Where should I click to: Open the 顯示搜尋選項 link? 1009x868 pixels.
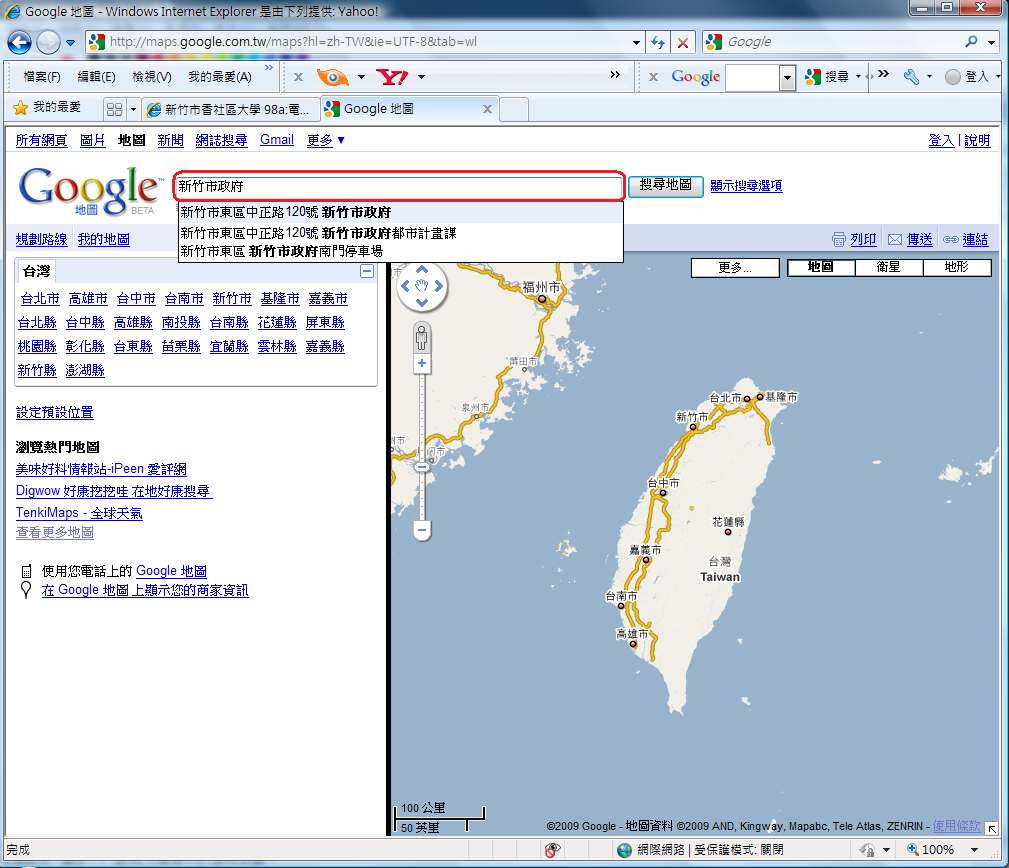746,186
